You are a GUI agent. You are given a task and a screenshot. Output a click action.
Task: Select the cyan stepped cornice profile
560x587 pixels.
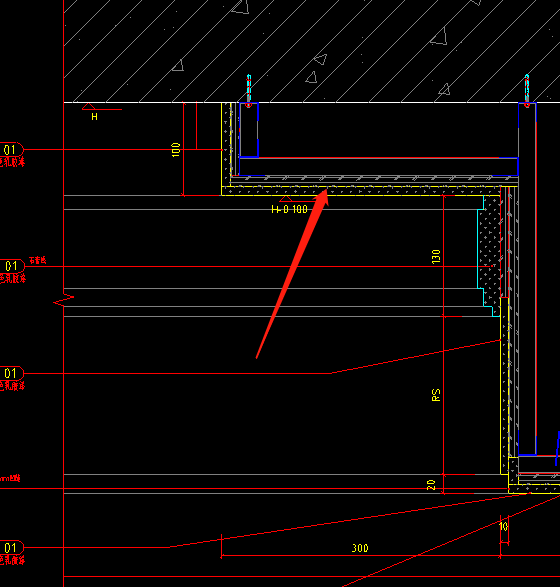pyautogui.click(x=489, y=256)
